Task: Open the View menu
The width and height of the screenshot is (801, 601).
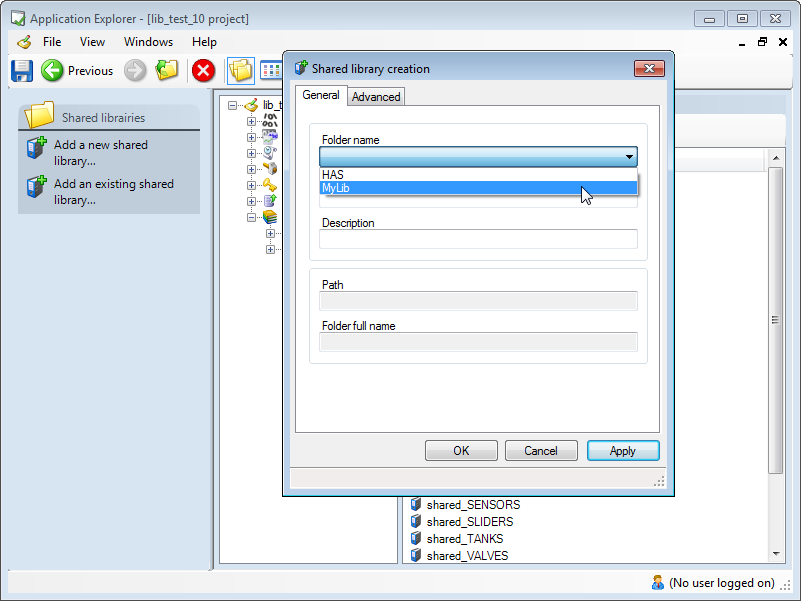Action: [92, 42]
